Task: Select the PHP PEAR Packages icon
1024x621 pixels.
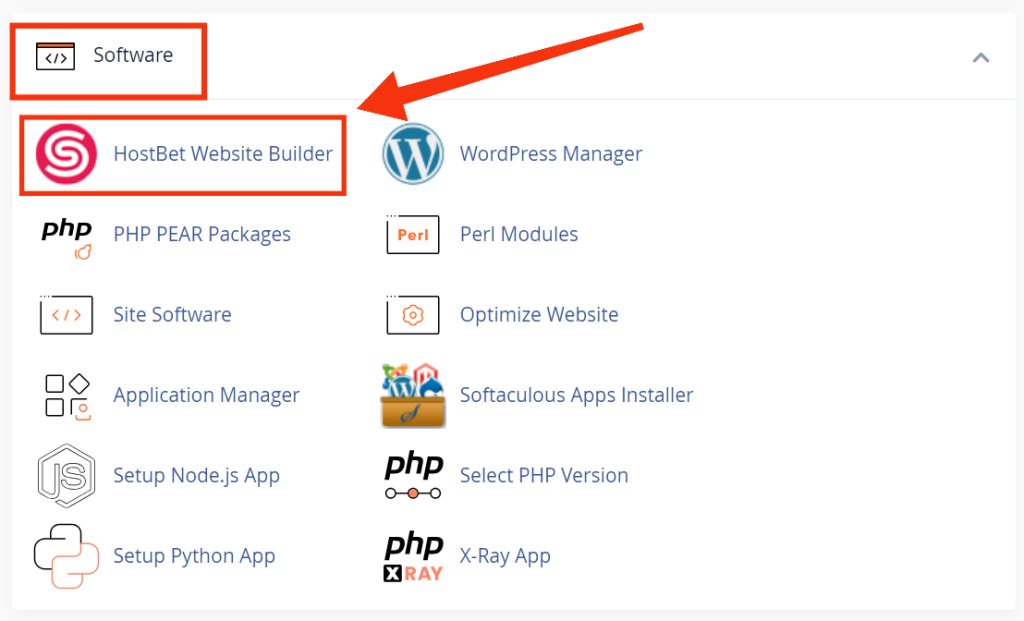Action: (67, 239)
